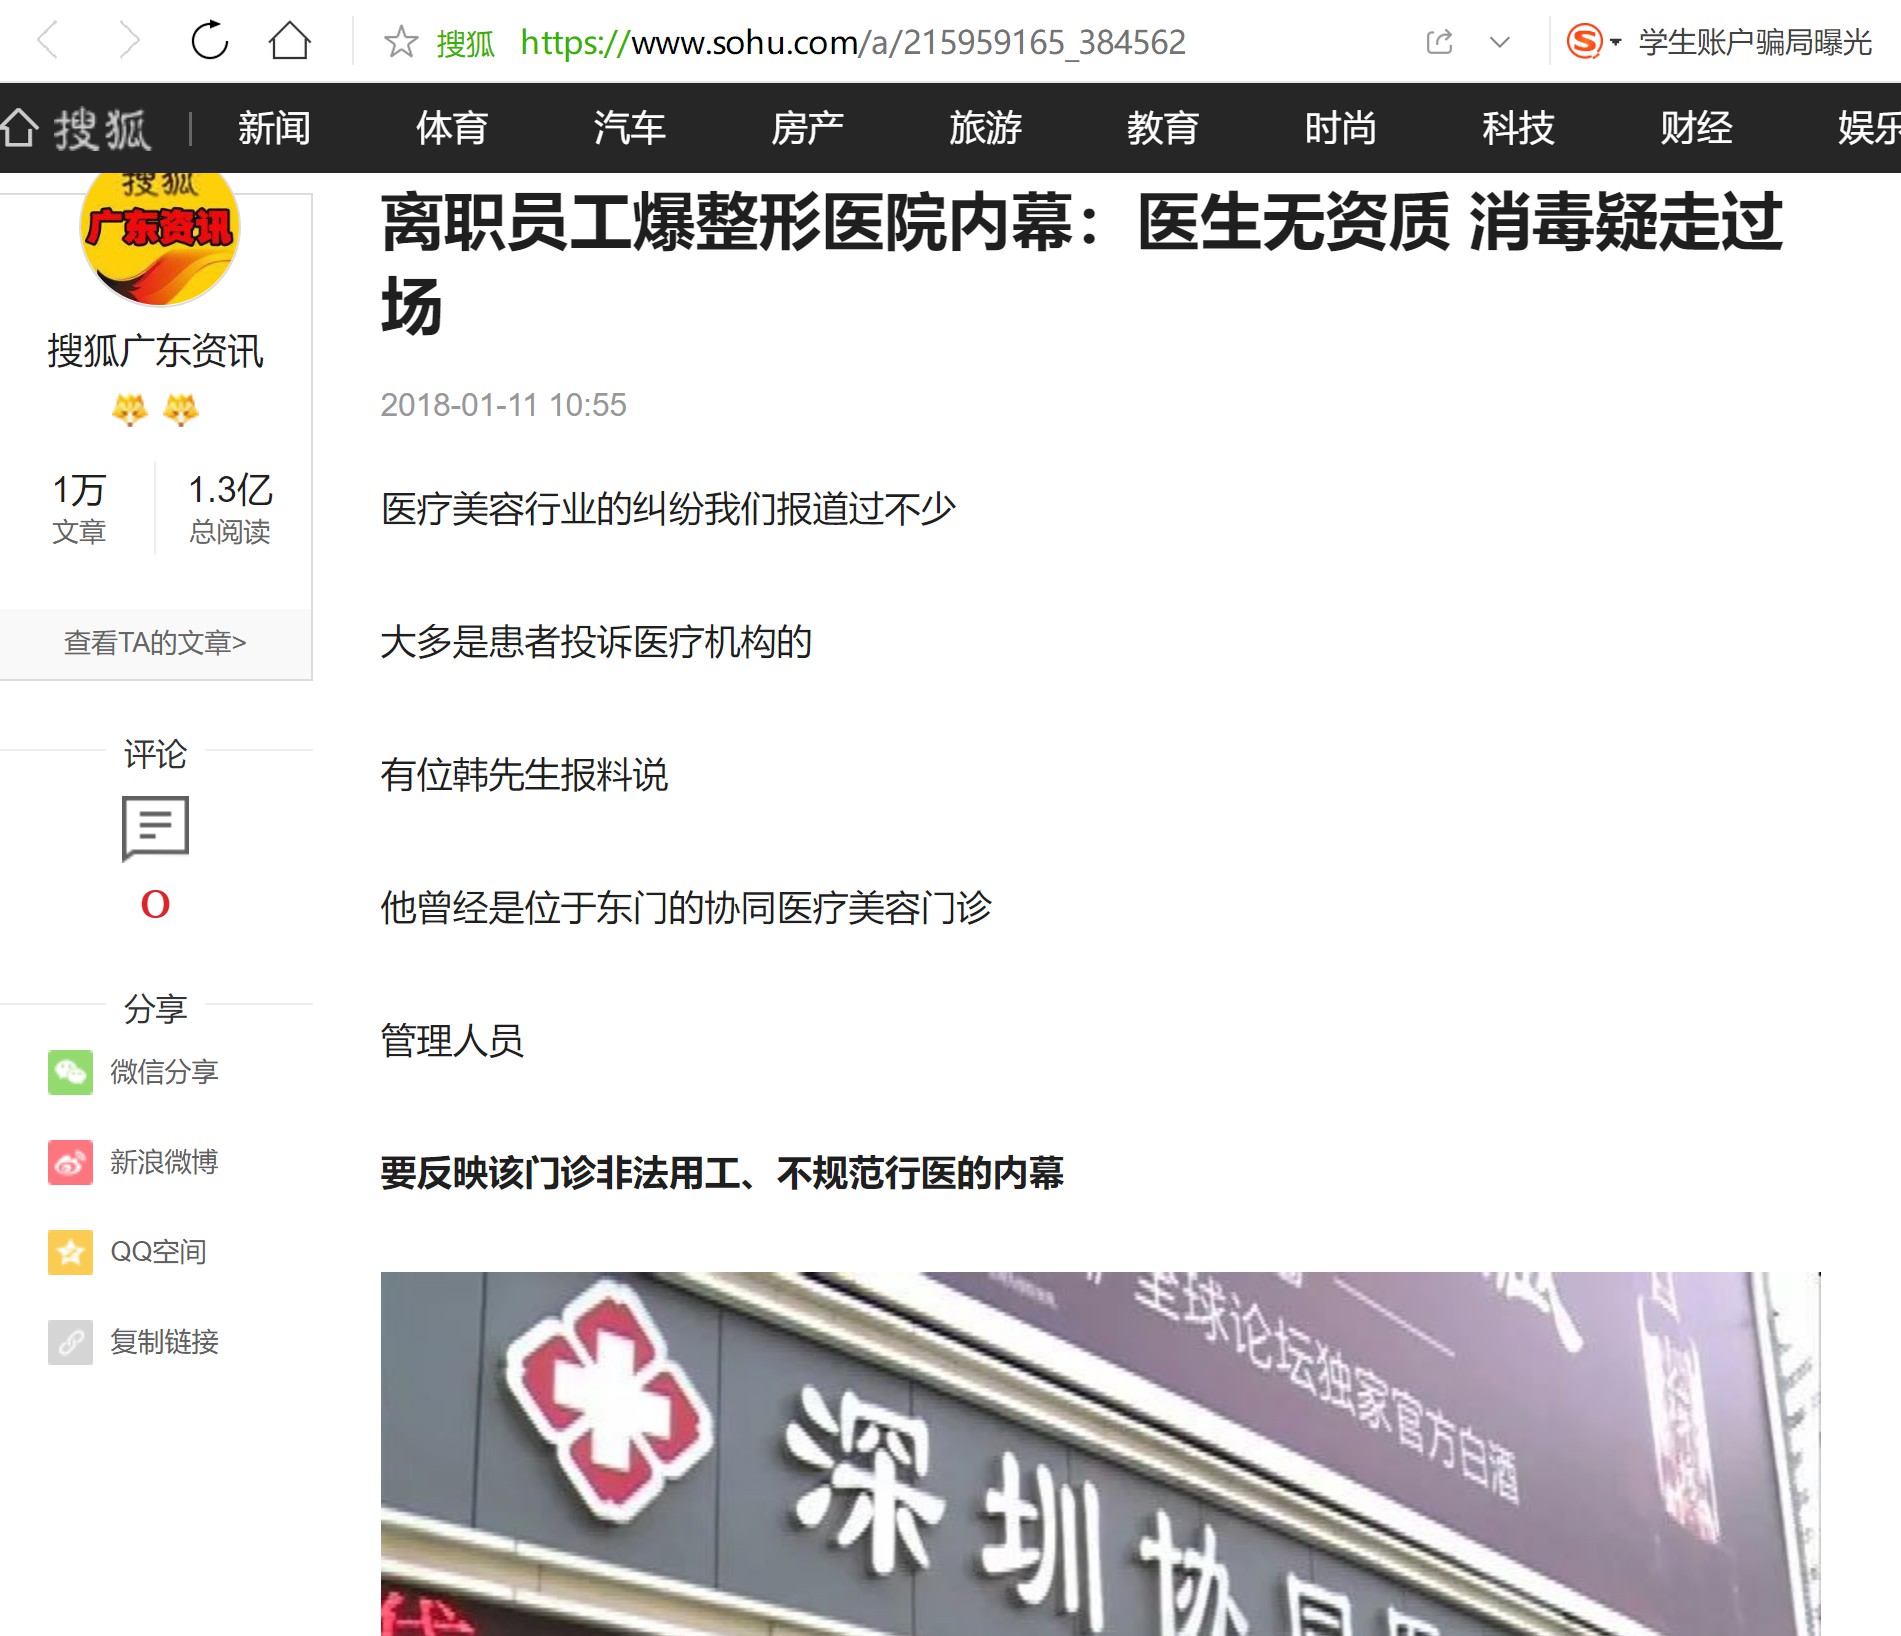Click the comment bubble icon
1901x1636 pixels.
point(155,828)
